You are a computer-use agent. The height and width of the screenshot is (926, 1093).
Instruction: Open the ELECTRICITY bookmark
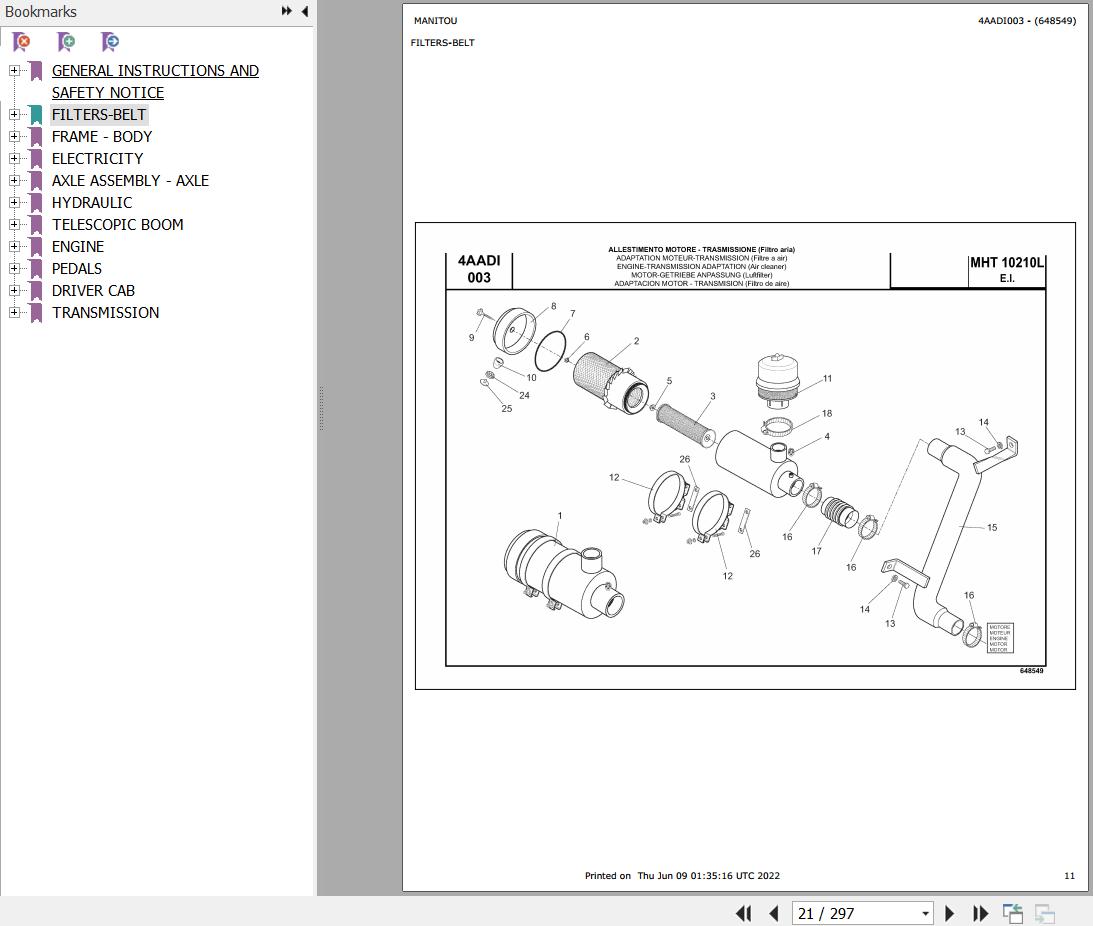point(98,158)
